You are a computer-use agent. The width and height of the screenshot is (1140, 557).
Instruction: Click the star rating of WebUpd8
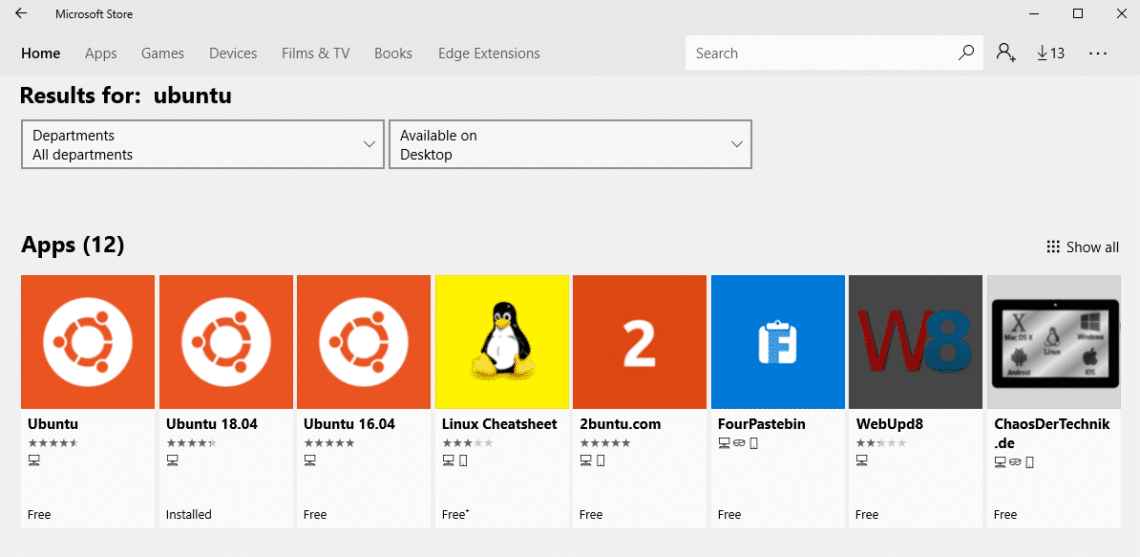click(880, 442)
